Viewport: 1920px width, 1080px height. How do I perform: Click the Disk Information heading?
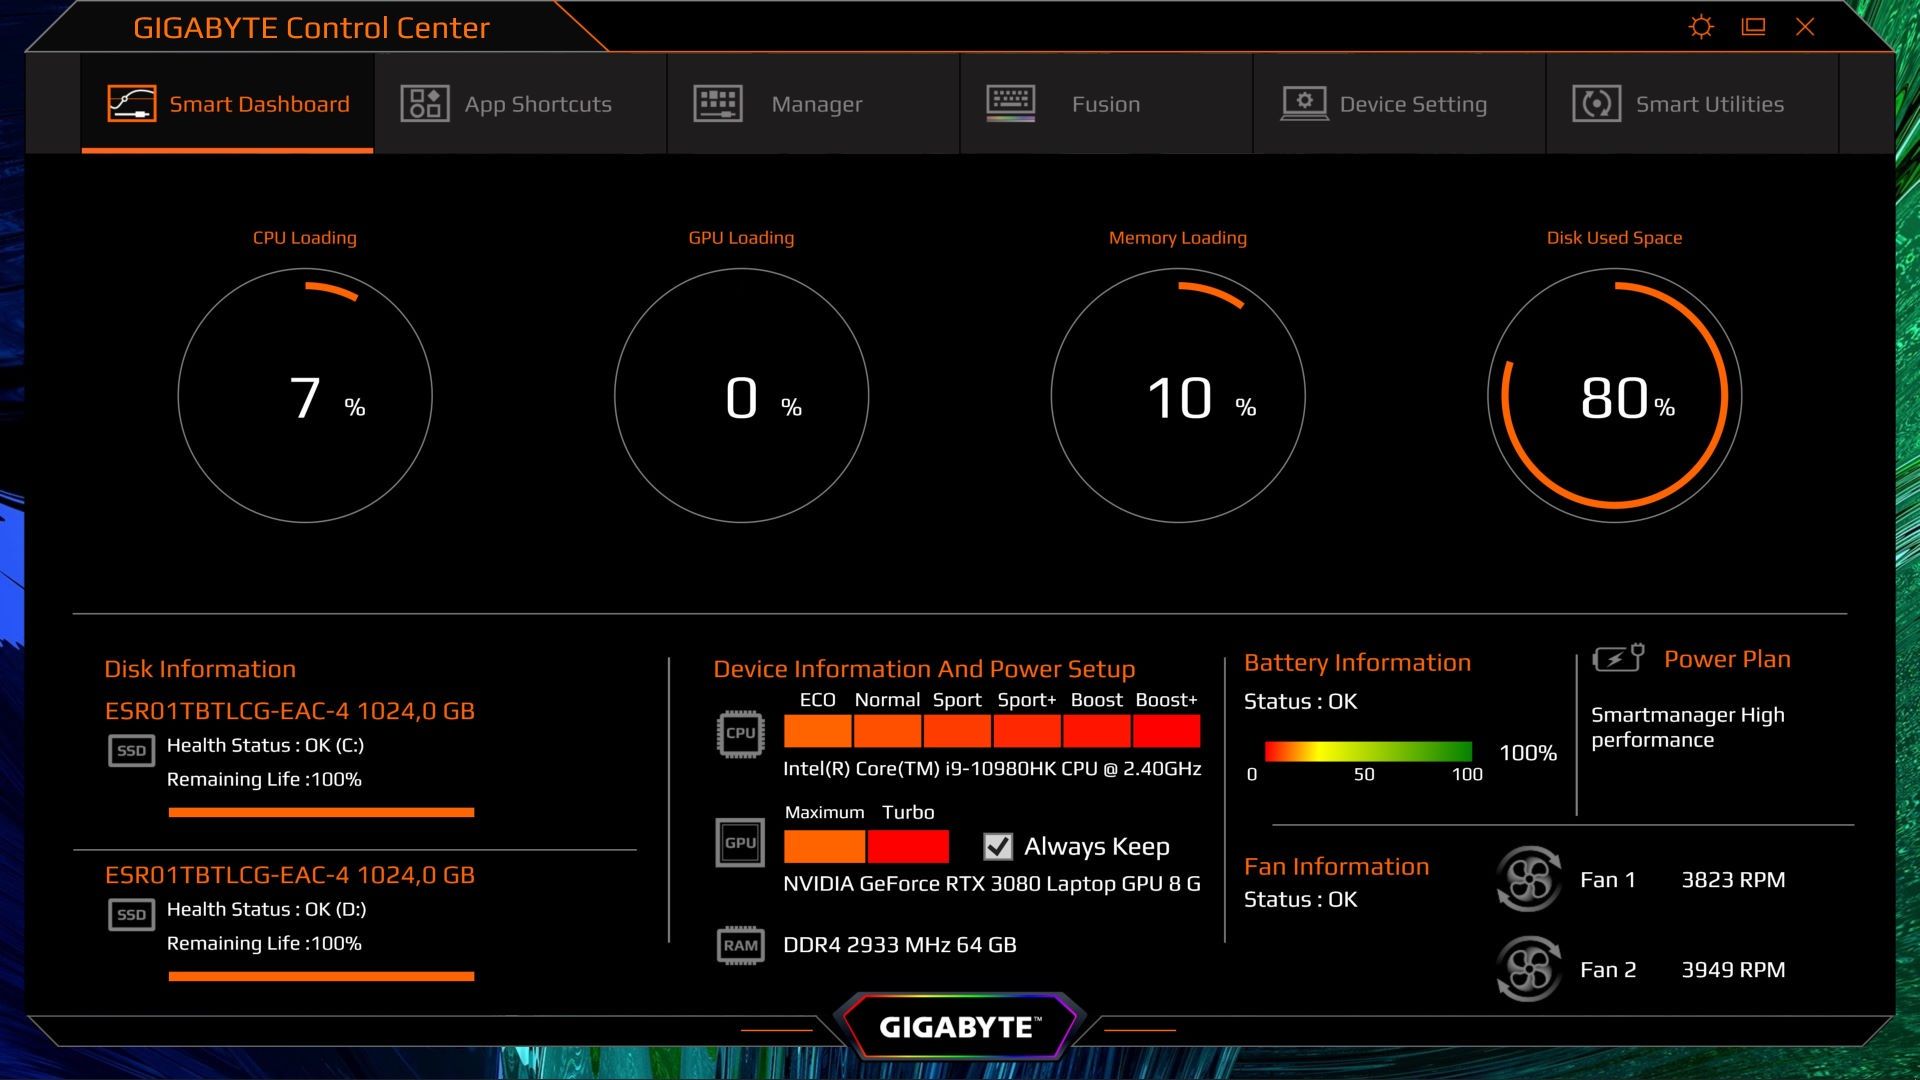pyautogui.click(x=200, y=669)
